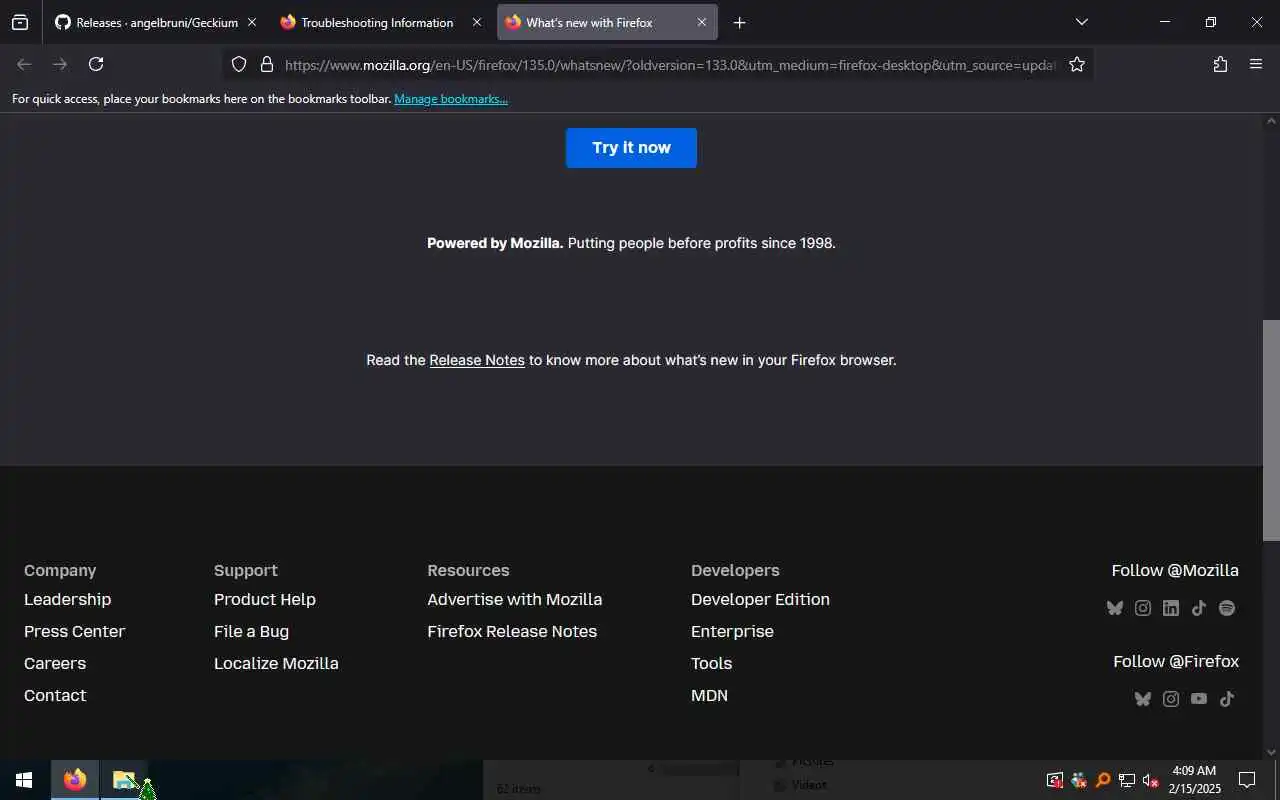Open the Localize Mozilla link

(x=276, y=663)
